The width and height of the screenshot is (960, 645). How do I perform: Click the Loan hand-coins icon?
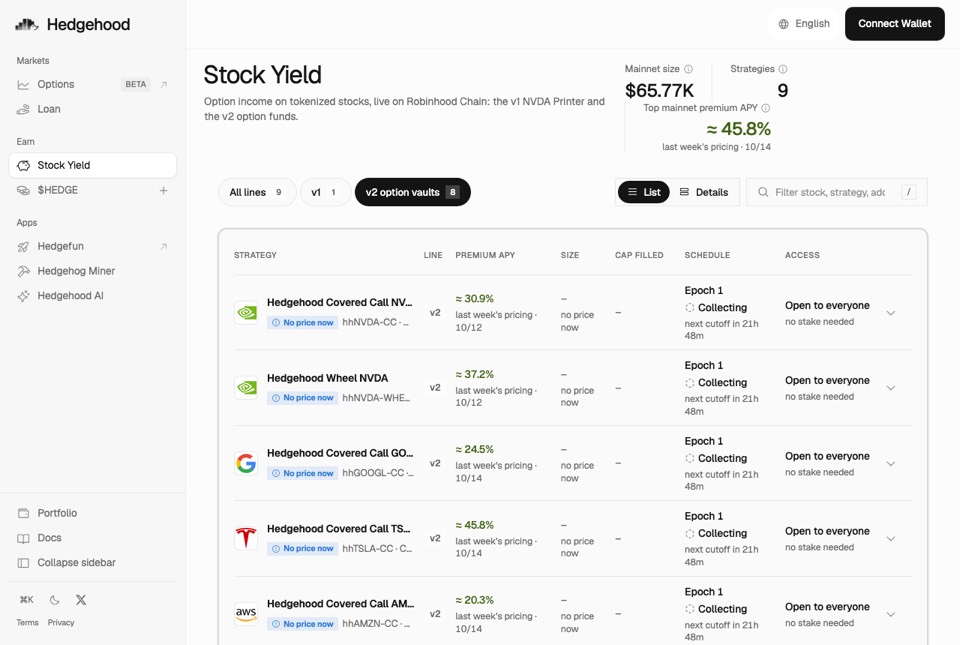click(x=23, y=110)
